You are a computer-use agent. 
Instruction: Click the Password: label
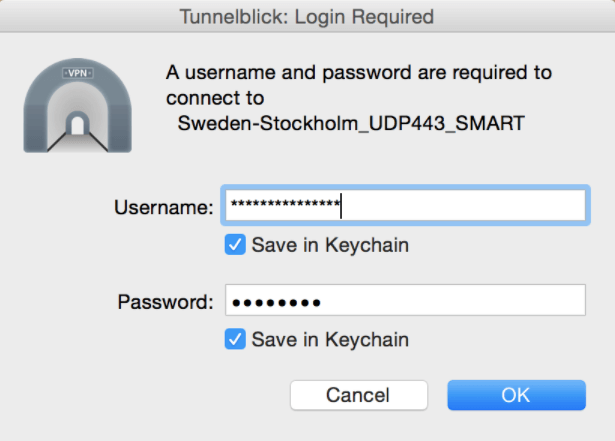click(x=166, y=302)
